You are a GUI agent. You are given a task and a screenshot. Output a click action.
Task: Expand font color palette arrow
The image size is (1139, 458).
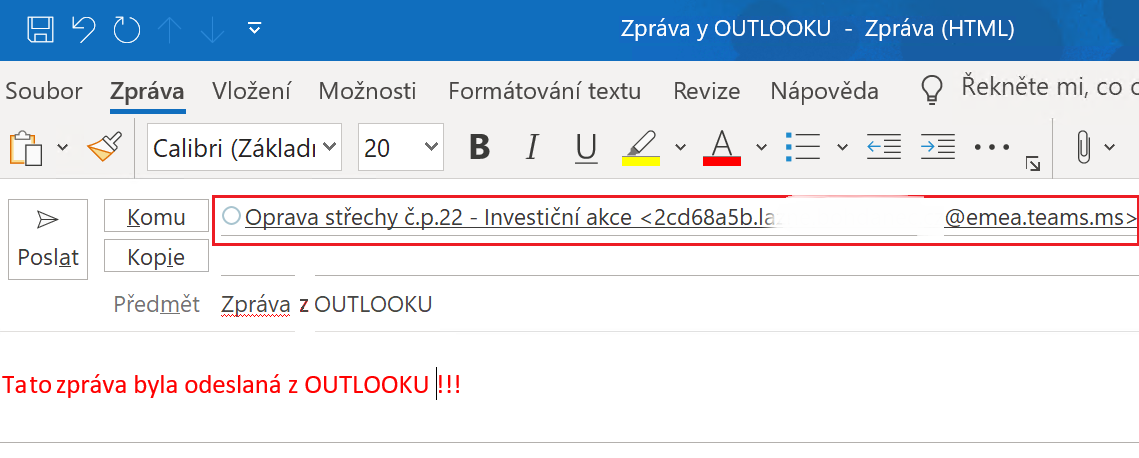coord(761,147)
